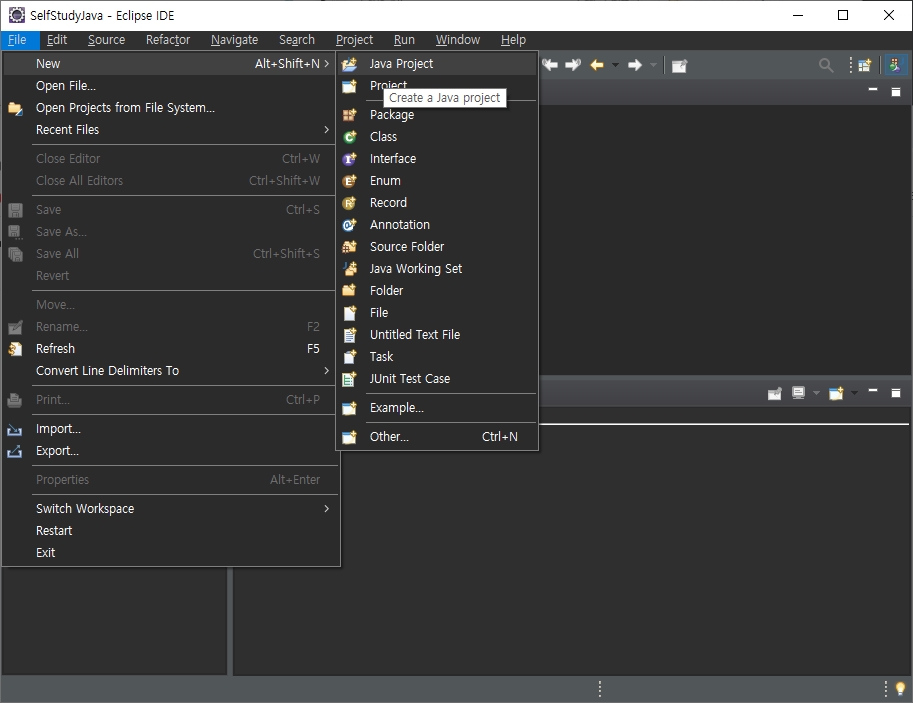This screenshot has height=703, width=913.
Task: Minimize the bottom console panel
Action: (x=873, y=391)
